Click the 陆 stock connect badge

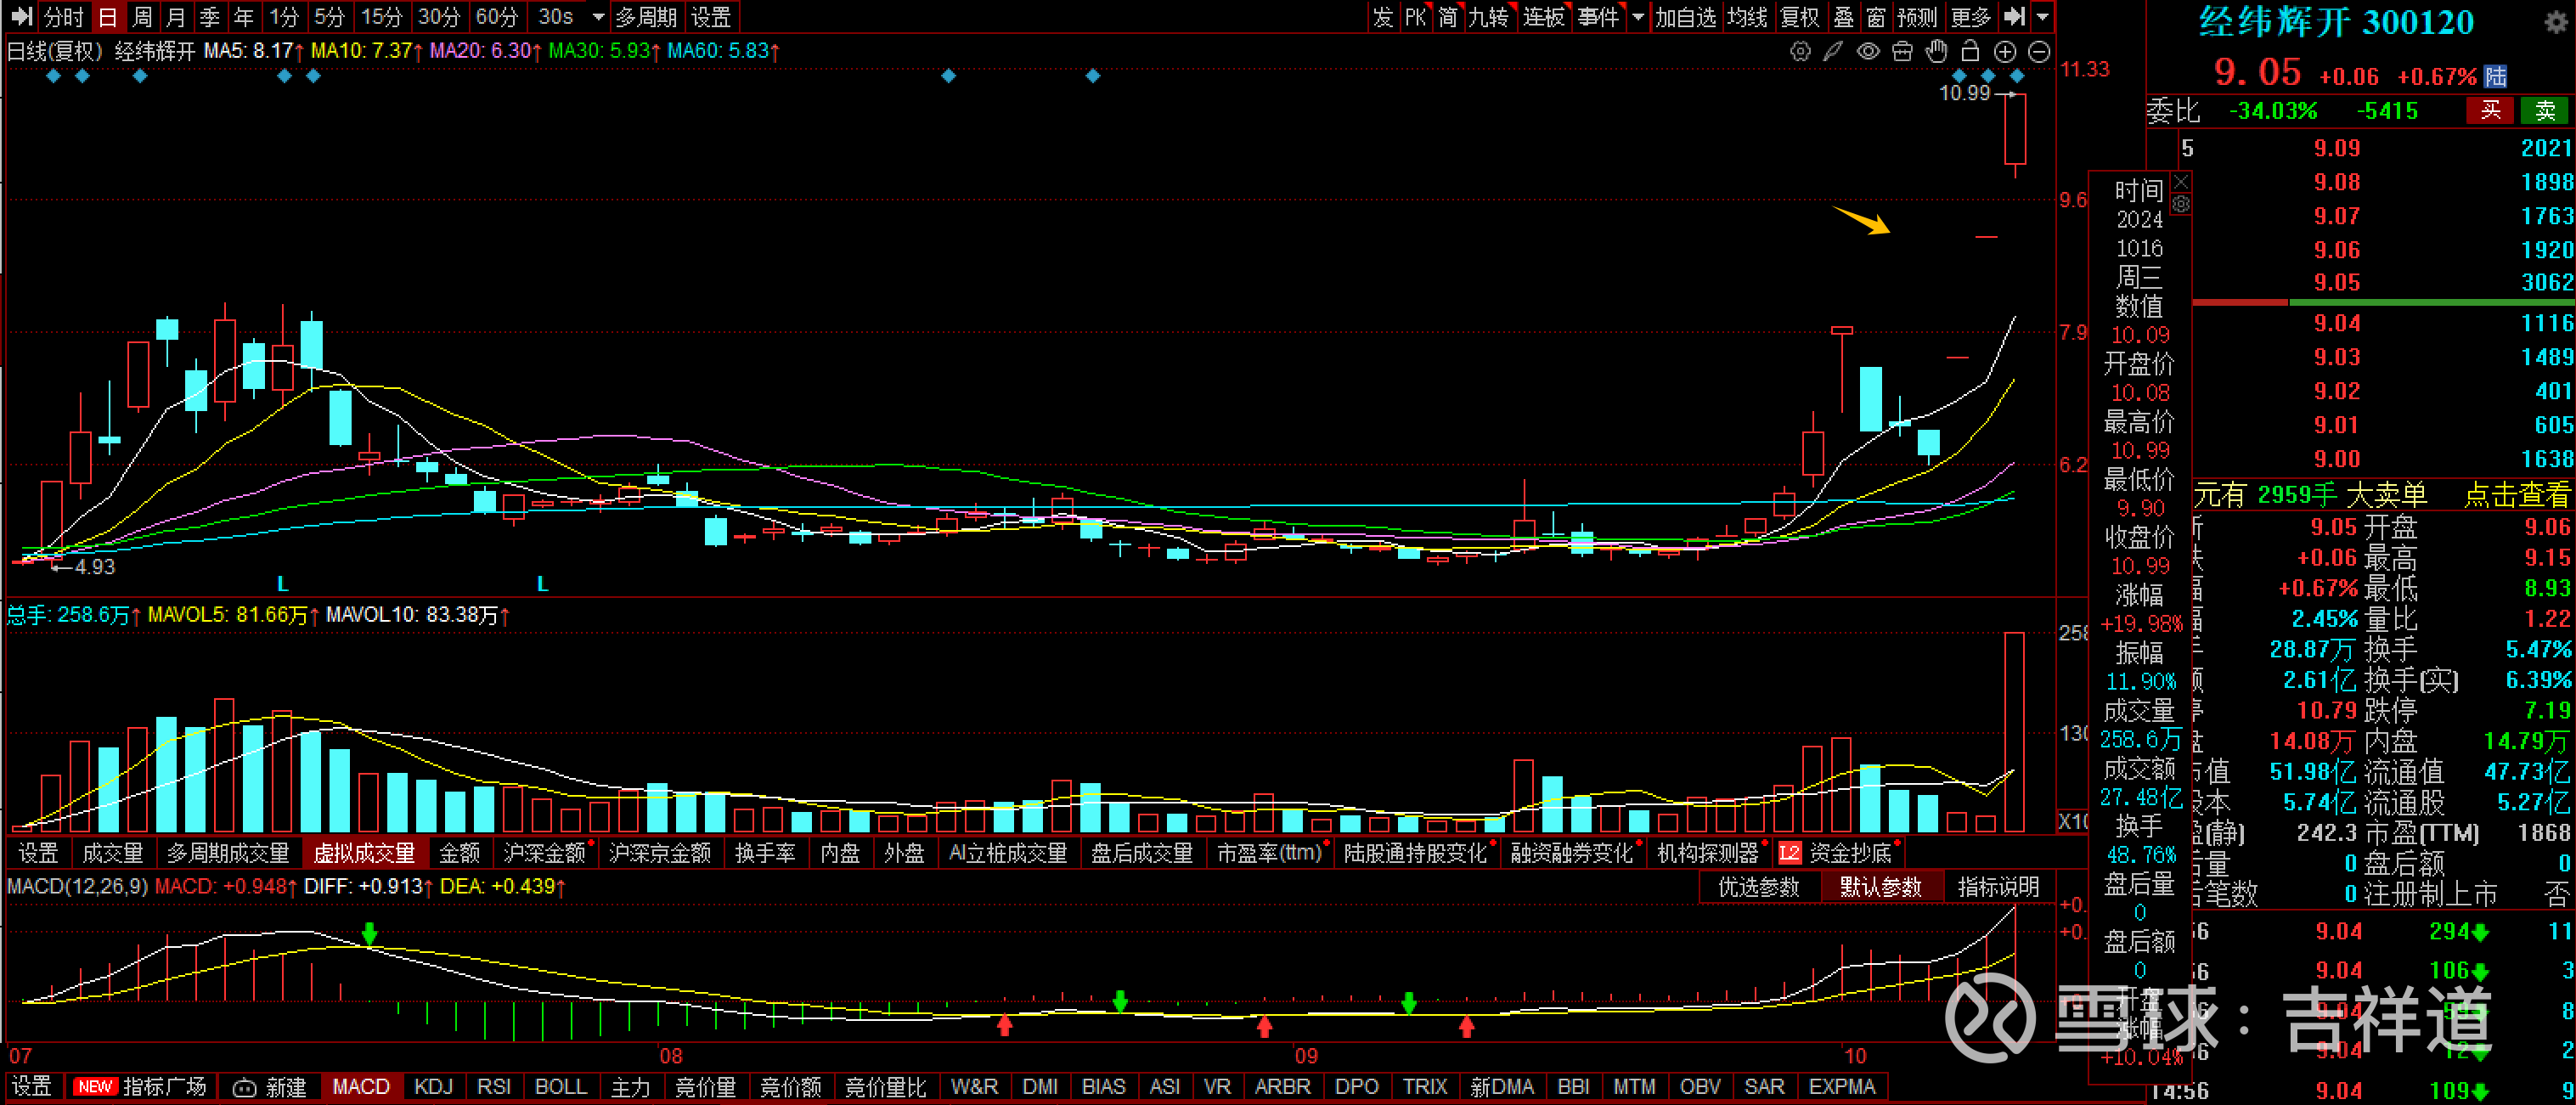tap(2496, 76)
